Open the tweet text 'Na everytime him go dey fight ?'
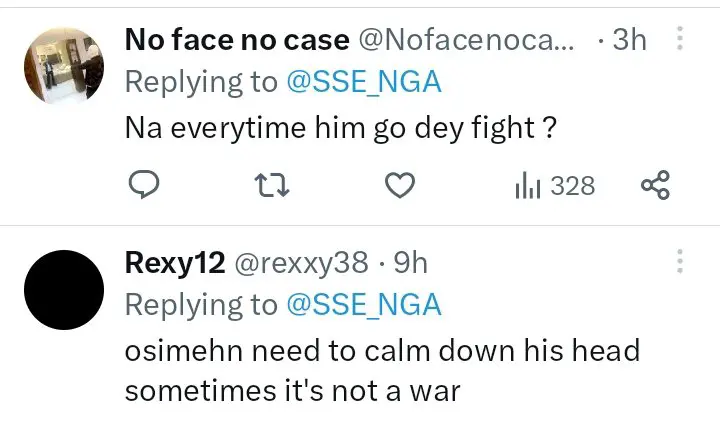 coord(340,129)
